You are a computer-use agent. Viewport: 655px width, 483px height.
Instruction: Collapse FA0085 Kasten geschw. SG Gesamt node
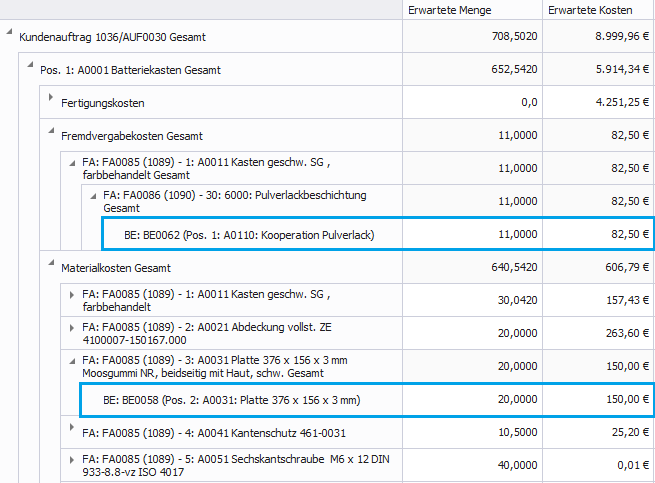tap(72, 162)
